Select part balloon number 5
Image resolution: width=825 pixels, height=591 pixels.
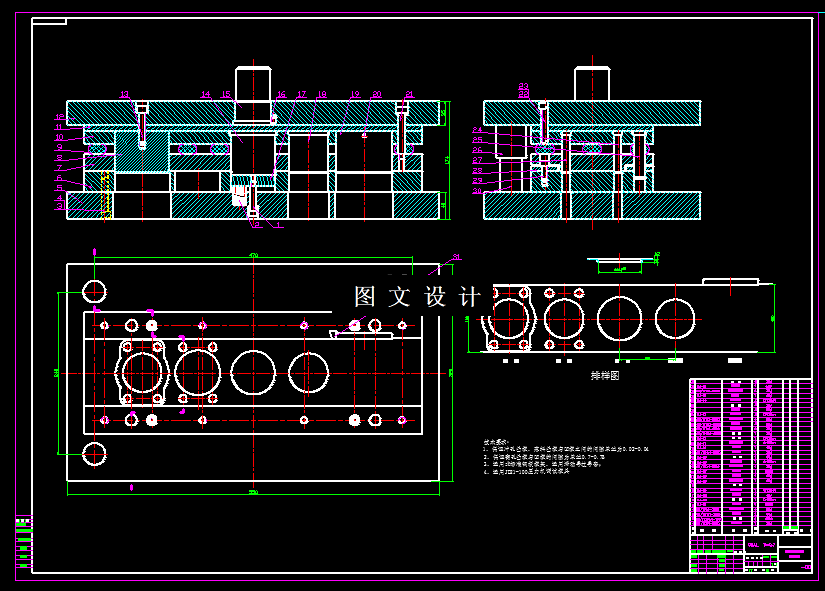pos(59,188)
